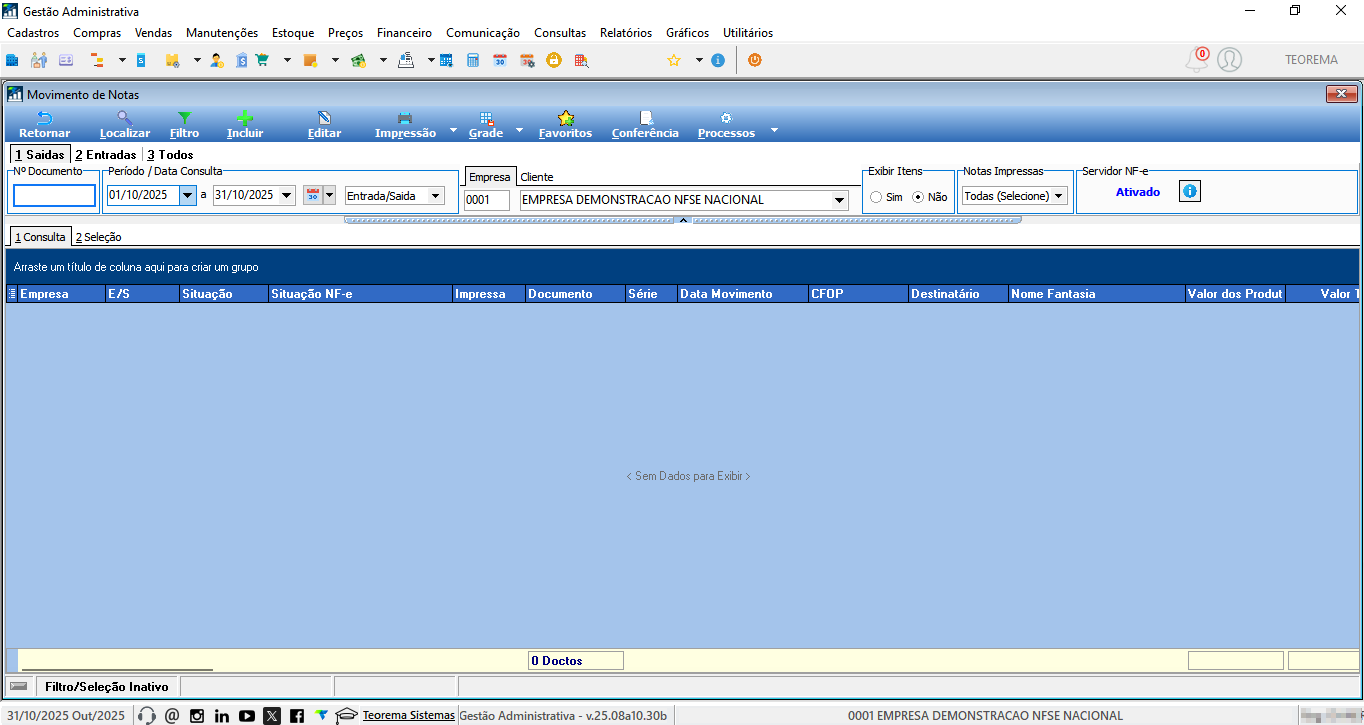
Task: Click the headset support icon in status bar
Action: click(147, 715)
